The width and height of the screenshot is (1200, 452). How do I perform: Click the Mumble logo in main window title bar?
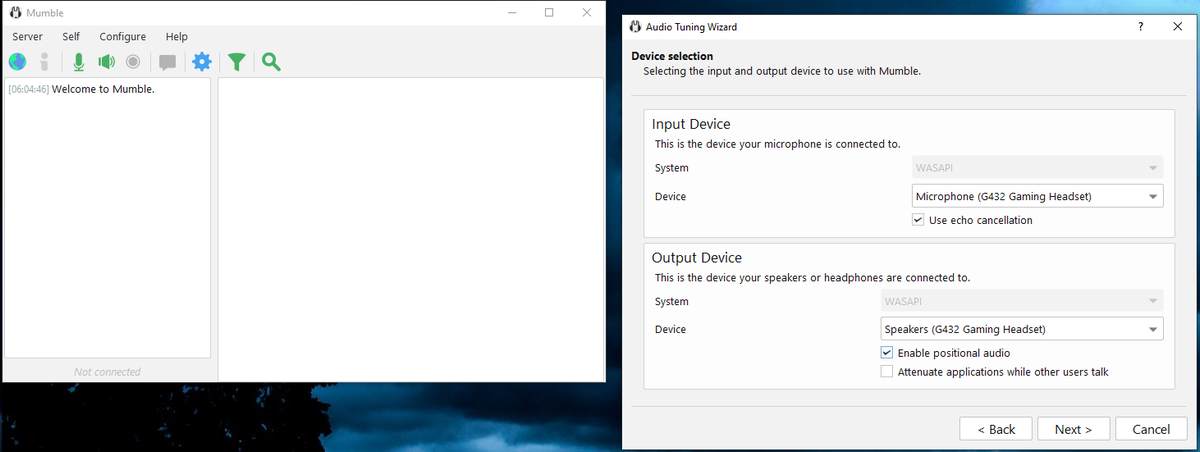15,13
